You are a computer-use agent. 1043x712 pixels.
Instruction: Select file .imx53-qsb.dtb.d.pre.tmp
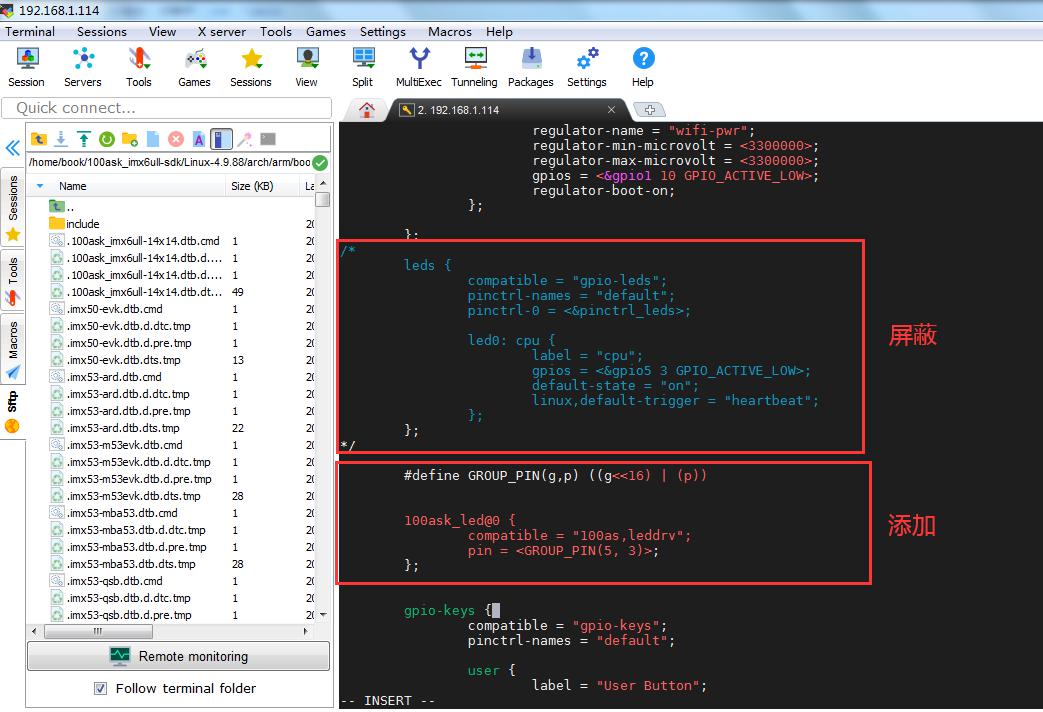point(128,615)
